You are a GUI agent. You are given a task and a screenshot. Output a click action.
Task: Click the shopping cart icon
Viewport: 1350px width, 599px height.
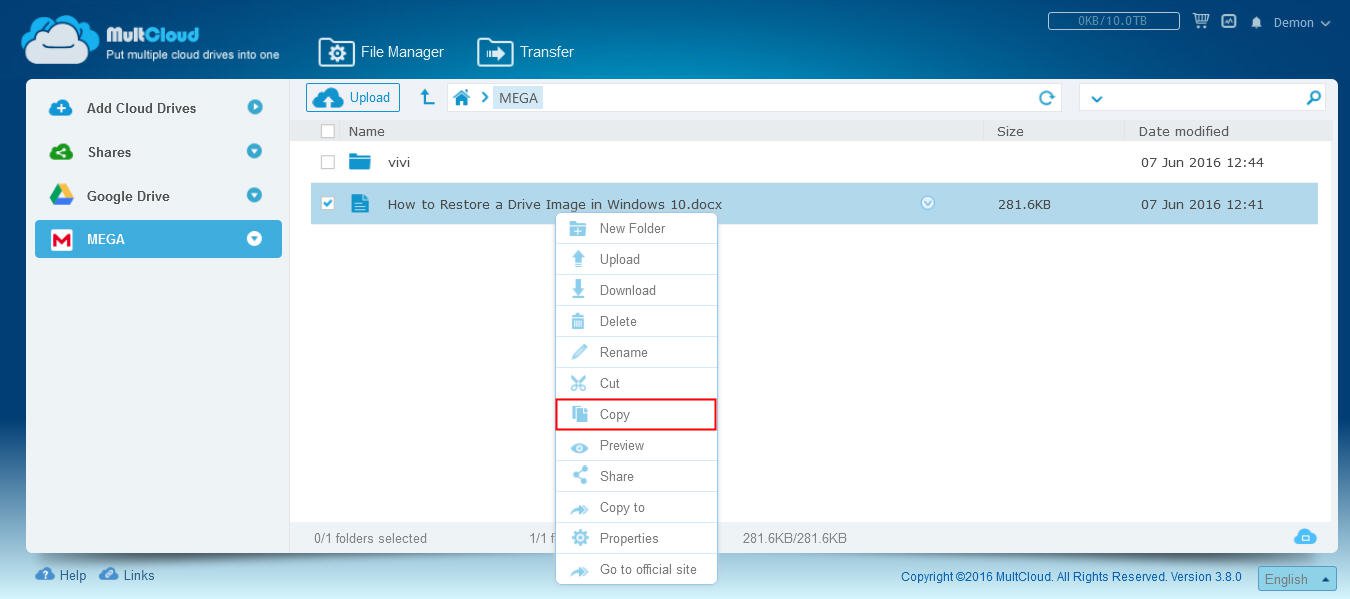tap(1201, 21)
